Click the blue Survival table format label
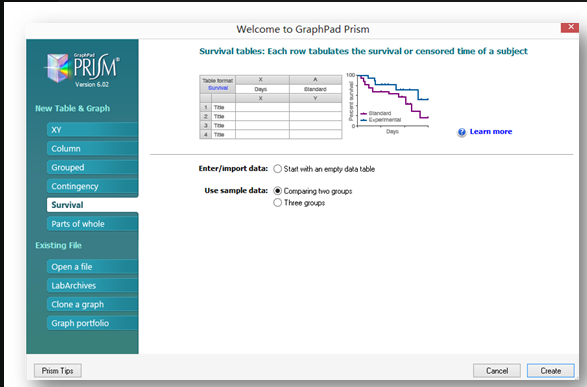This screenshot has height=387, width=587. coord(218,88)
